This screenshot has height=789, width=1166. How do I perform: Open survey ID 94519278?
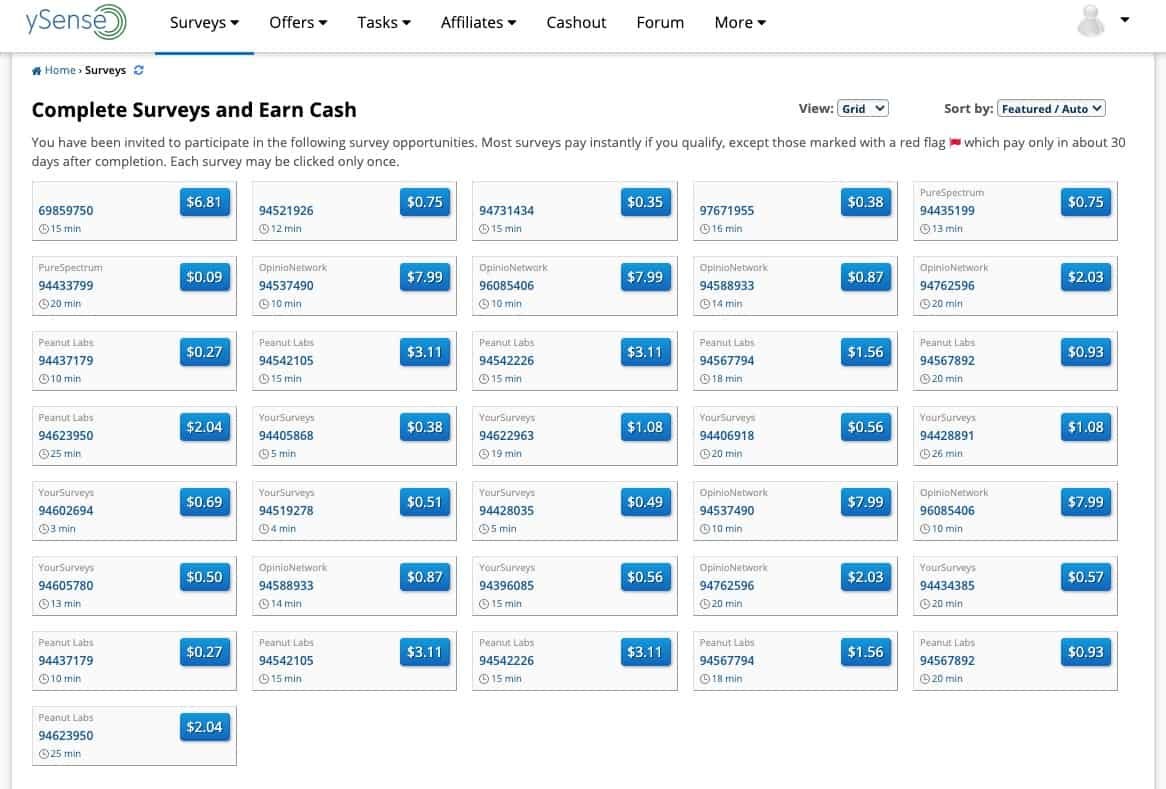[286, 511]
